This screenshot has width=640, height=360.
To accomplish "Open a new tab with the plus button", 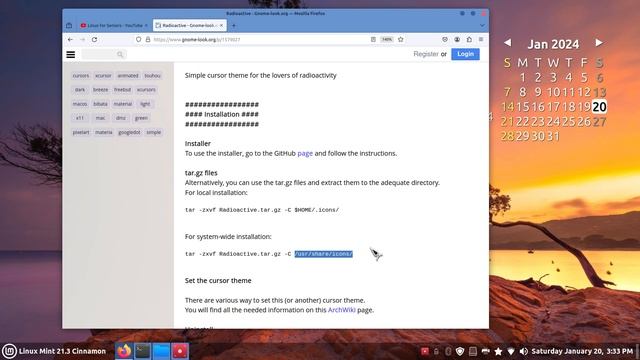I will click(x=233, y=25).
